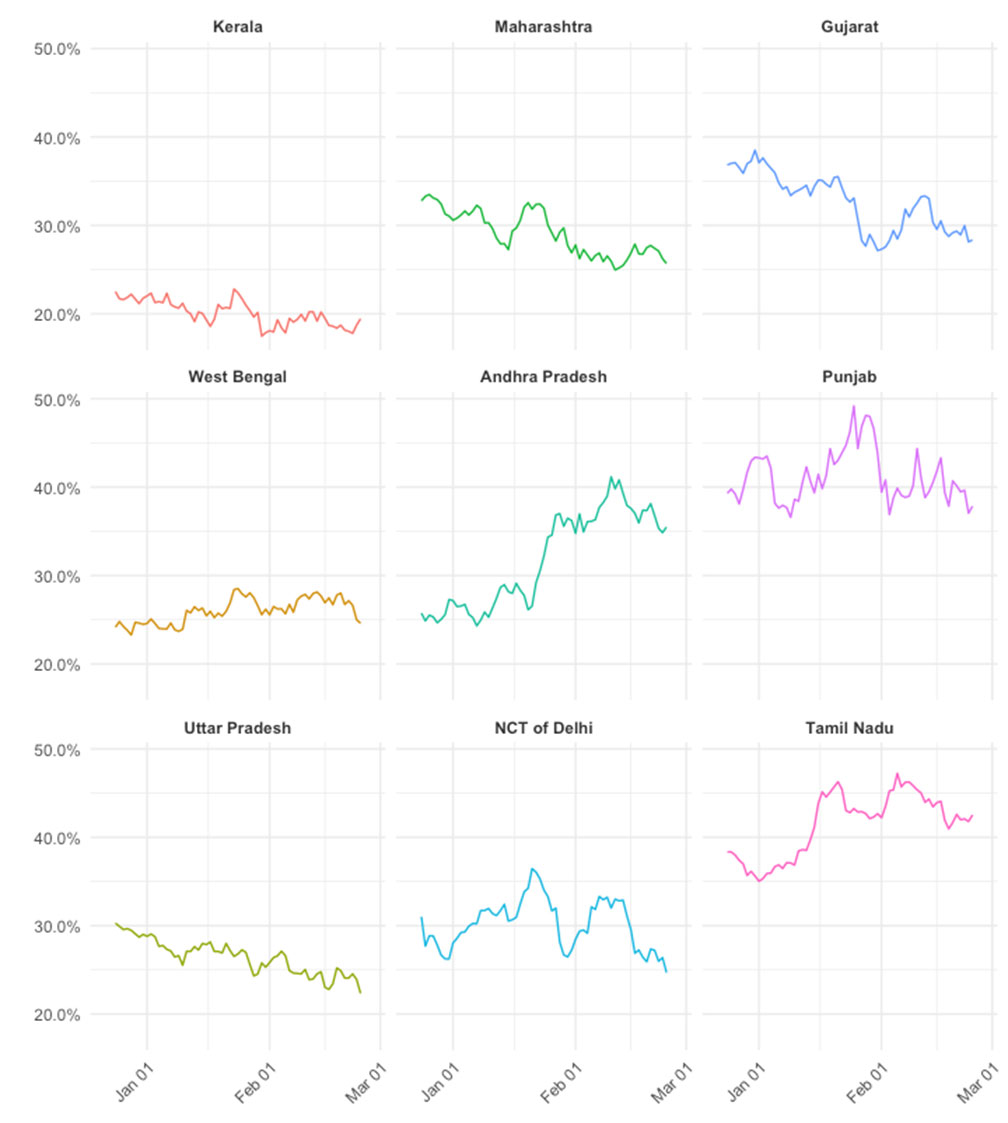Click the Tamil Nadu panel title
The width and height of the screenshot is (1008, 1123).
click(x=849, y=728)
